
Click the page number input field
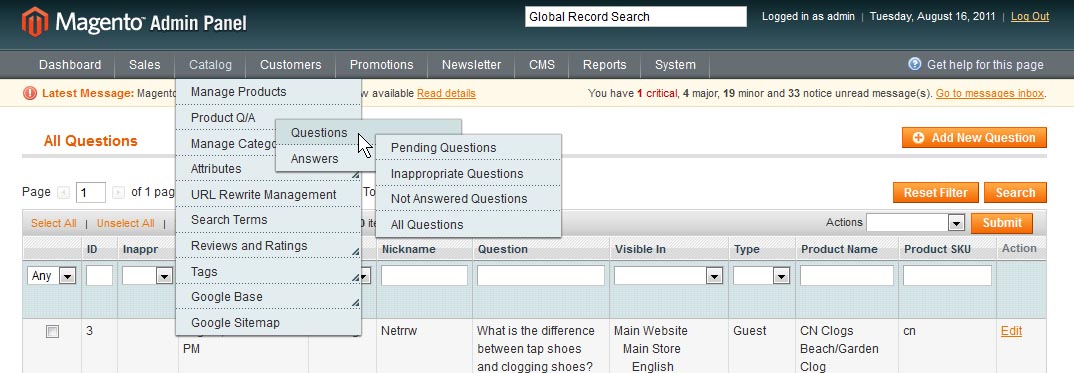pyautogui.click(x=91, y=192)
